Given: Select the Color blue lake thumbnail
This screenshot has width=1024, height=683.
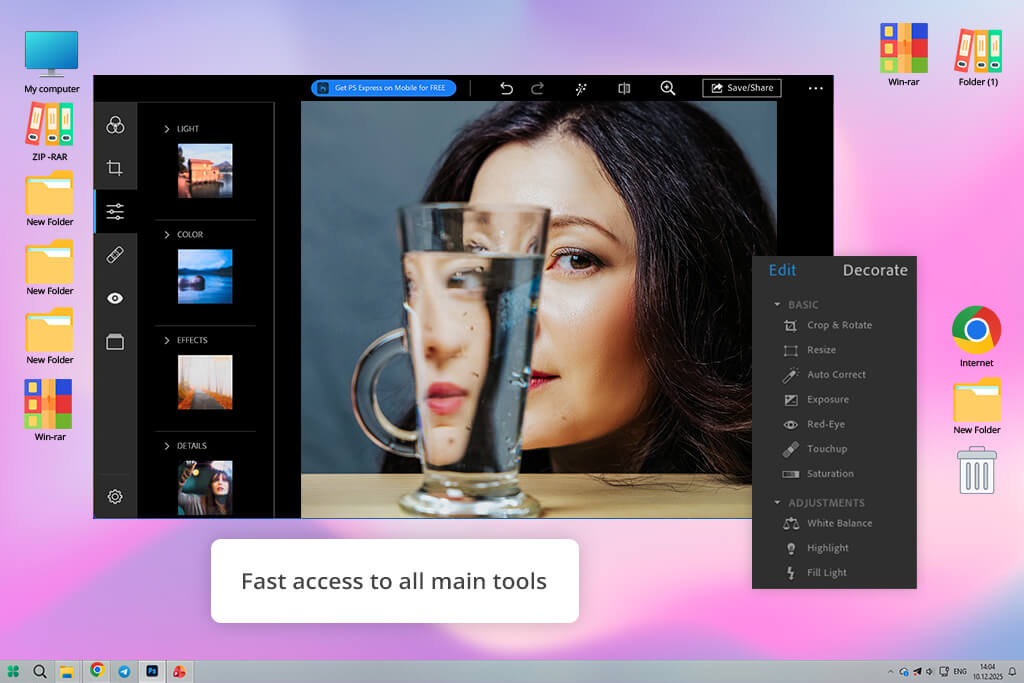Looking at the screenshot, I should pyautogui.click(x=205, y=276).
